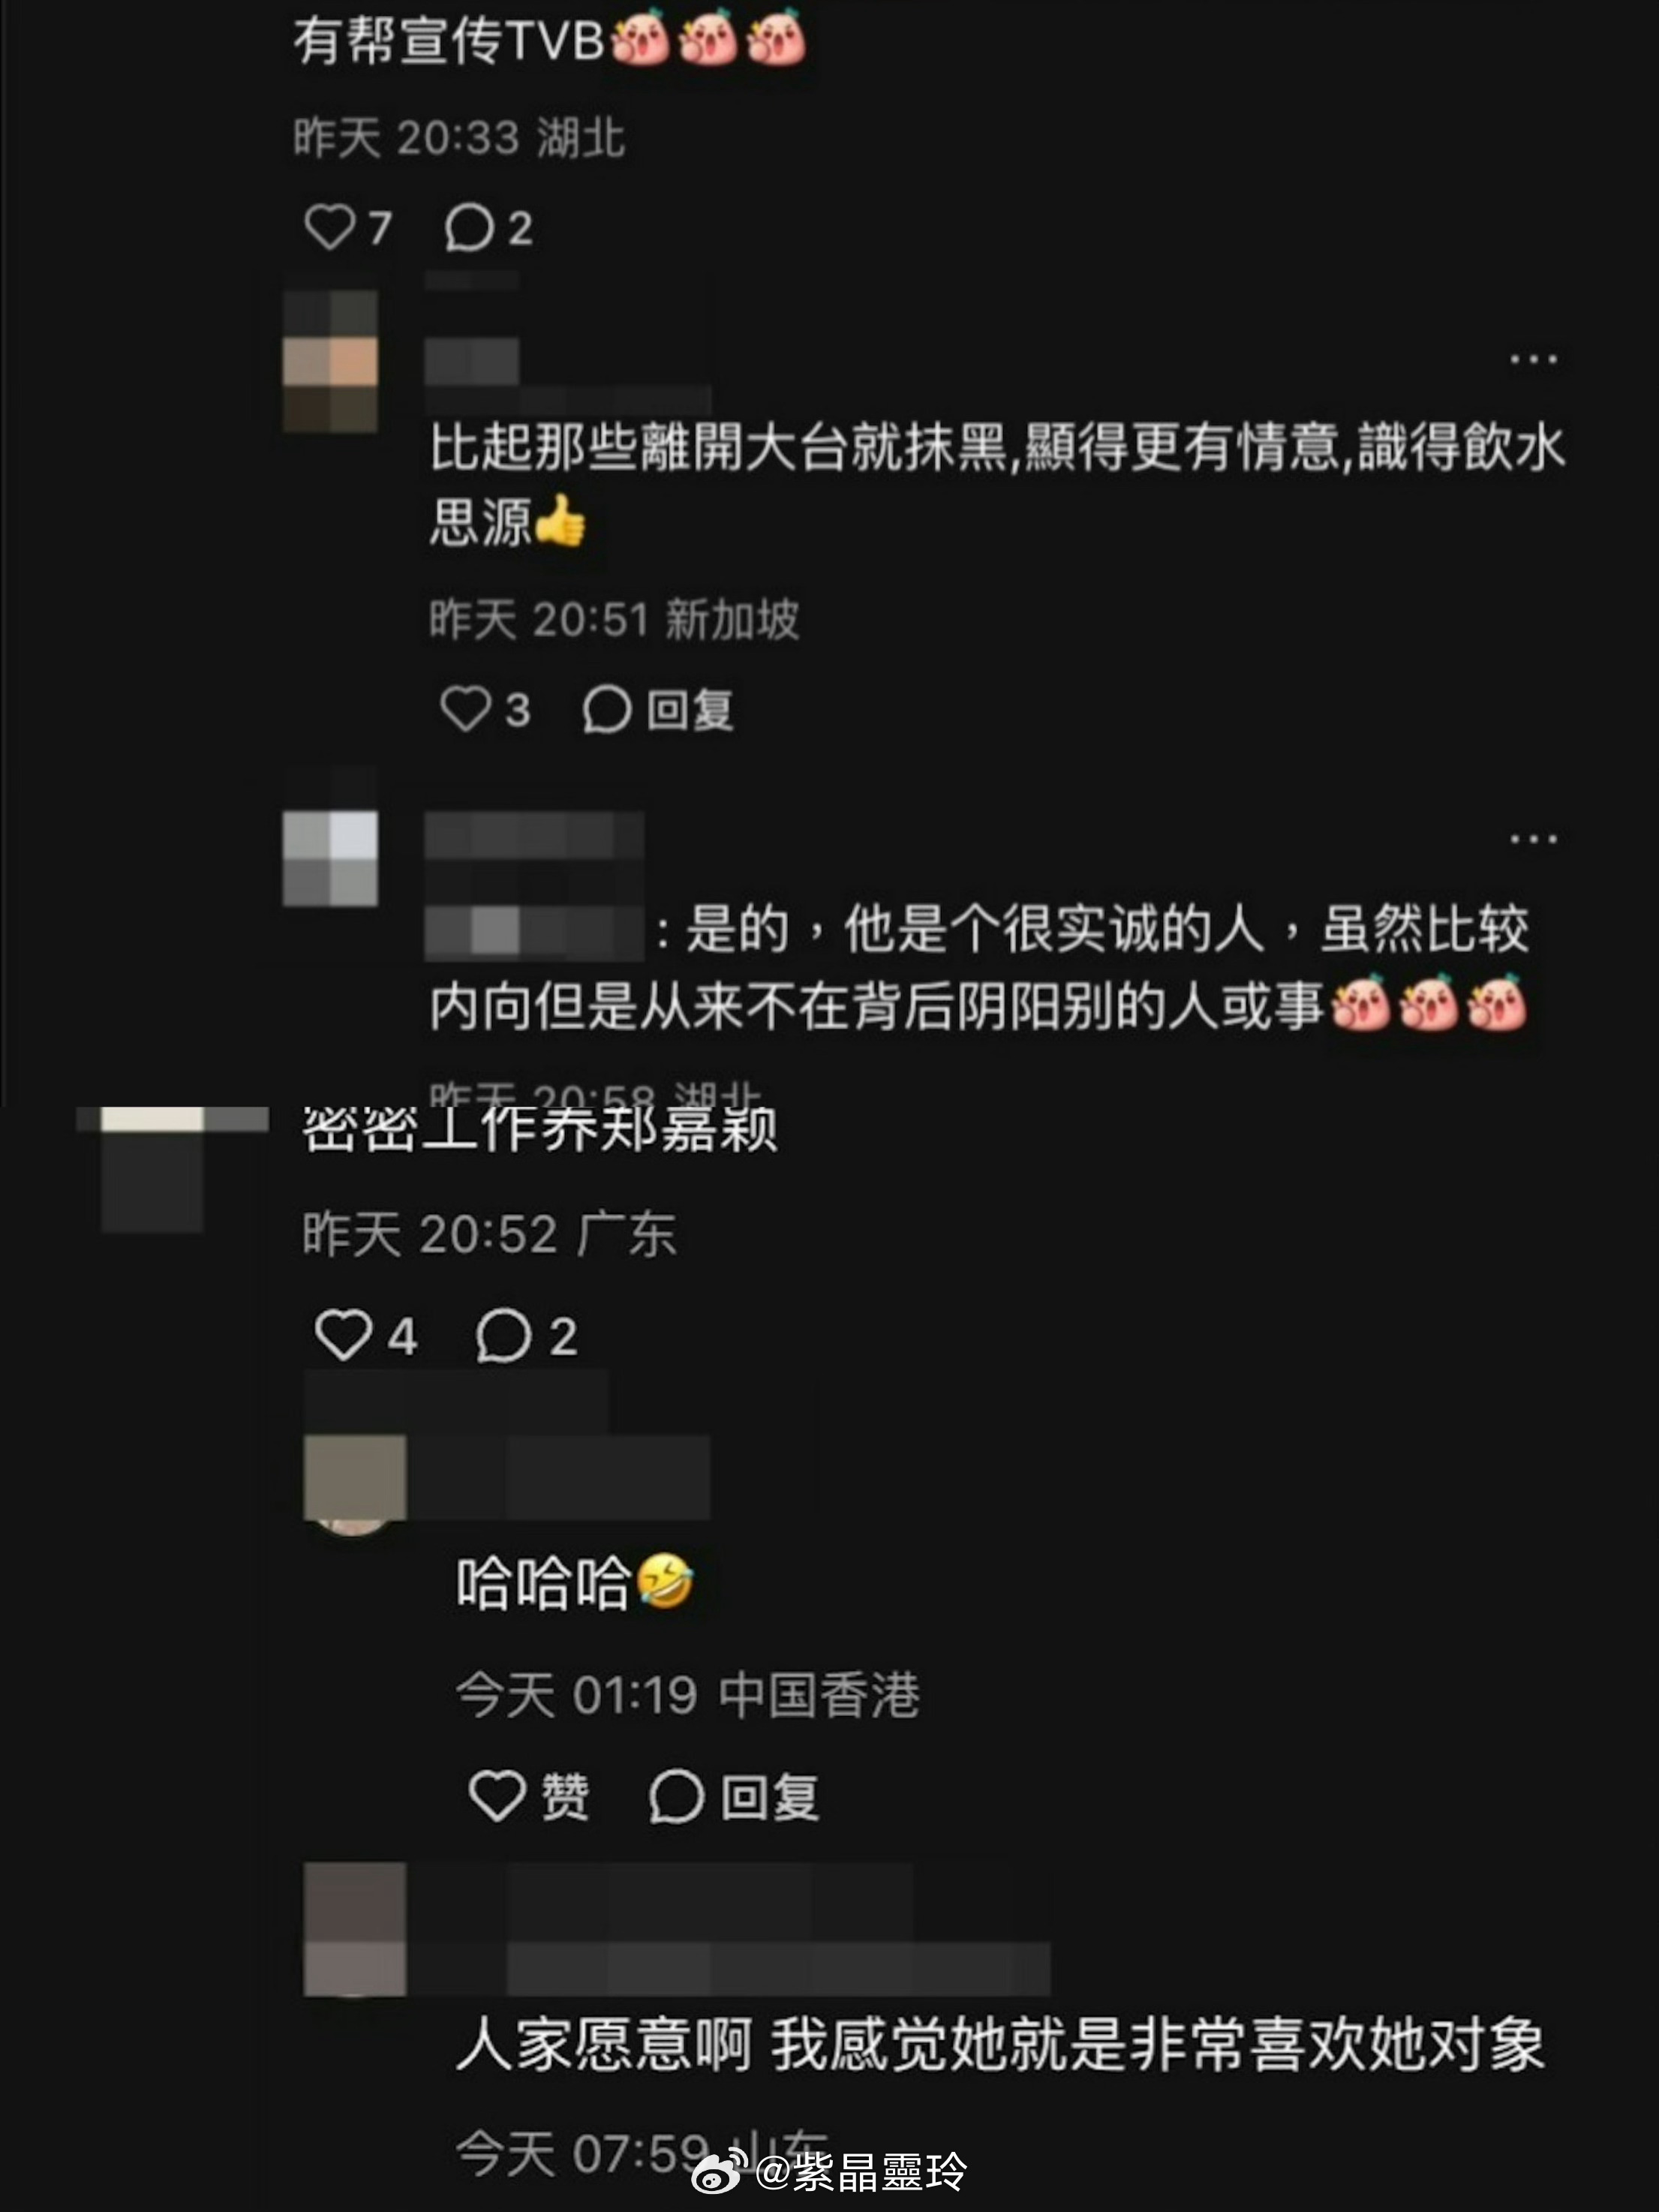Viewport: 1659px width, 2212px height.
Task: Open the options menu on the 飲水思源 comment
Action: (1534, 359)
